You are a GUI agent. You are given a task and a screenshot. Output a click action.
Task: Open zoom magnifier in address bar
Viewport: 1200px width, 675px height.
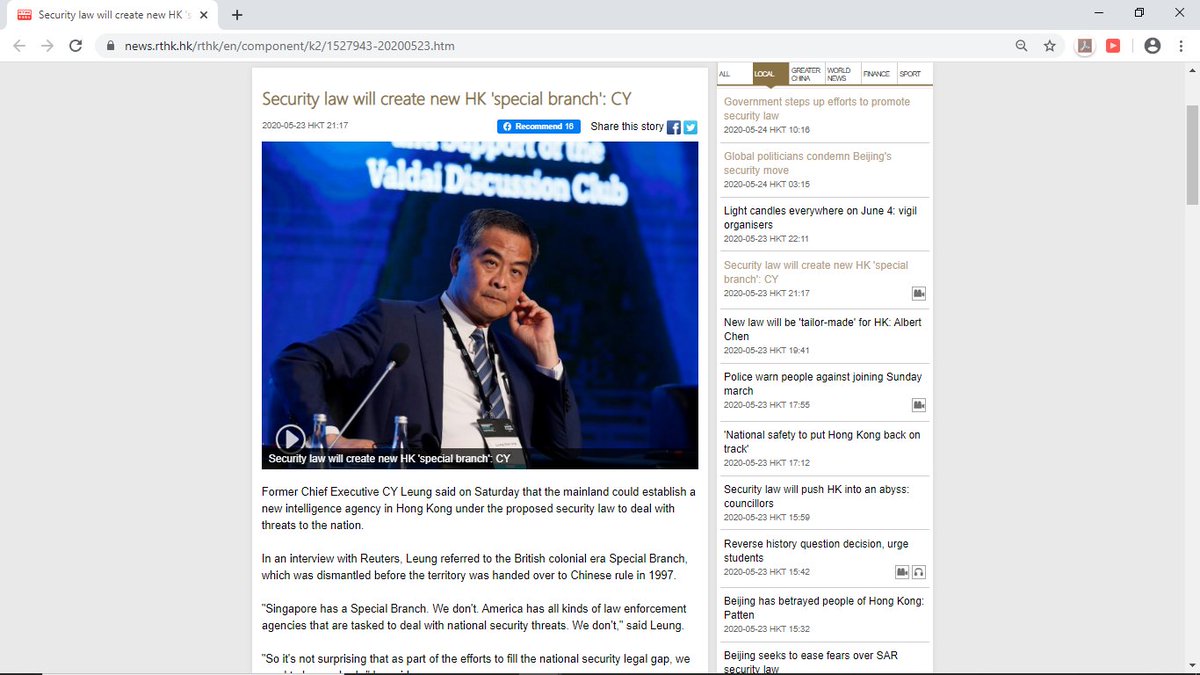[x=1021, y=46]
